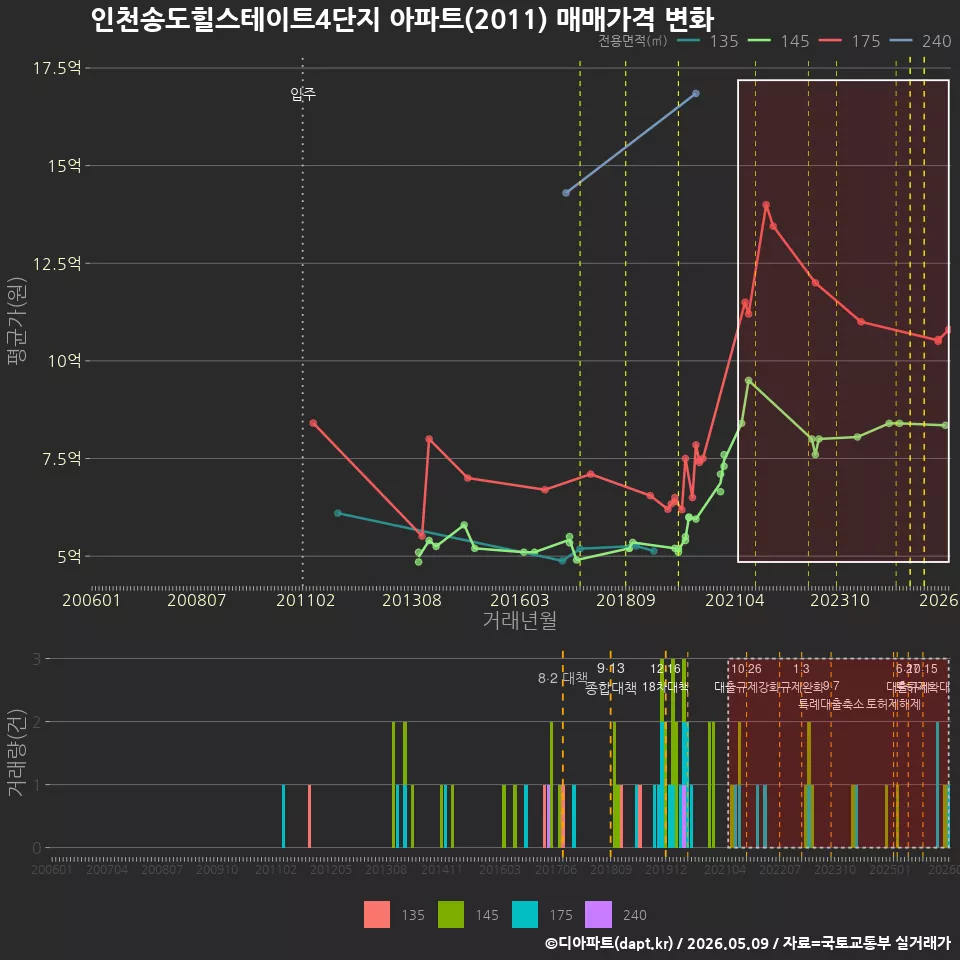Click the 15억 price axis label
The image size is (960, 960).
pos(65,166)
